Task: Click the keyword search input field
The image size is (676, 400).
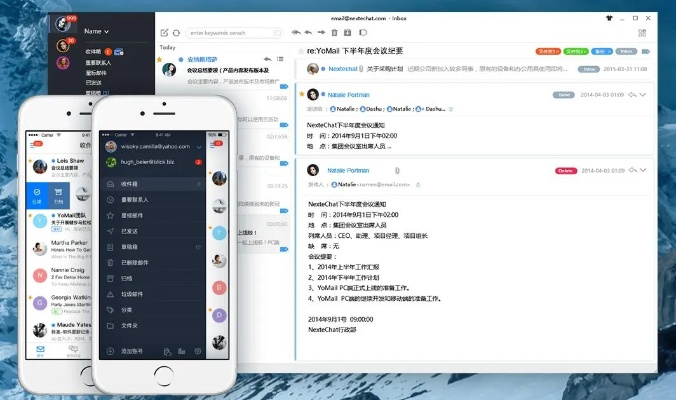Action: pyautogui.click(x=232, y=32)
